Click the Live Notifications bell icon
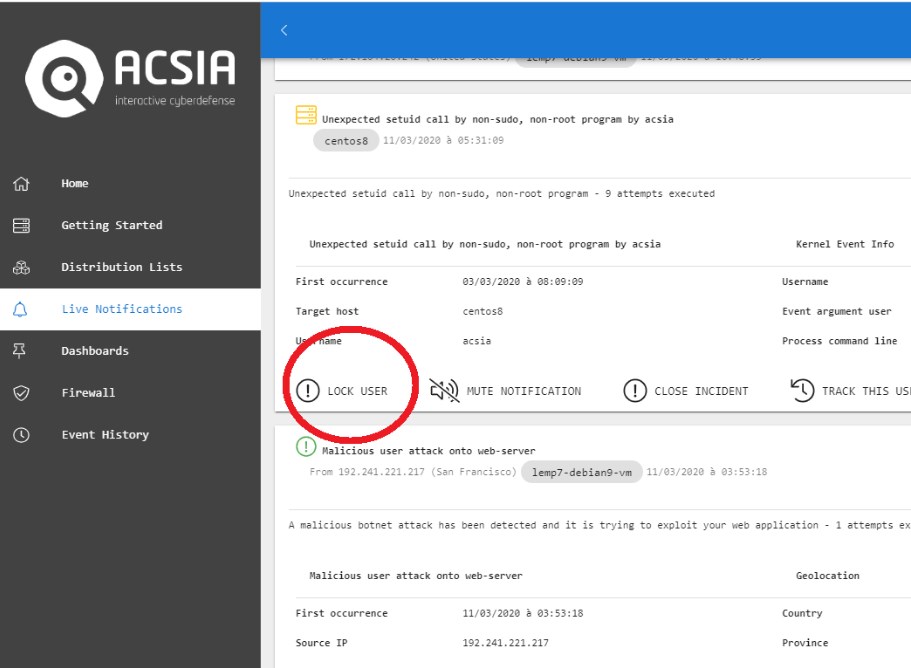The image size is (911, 668). pyautogui.click(x=20, y=309)
